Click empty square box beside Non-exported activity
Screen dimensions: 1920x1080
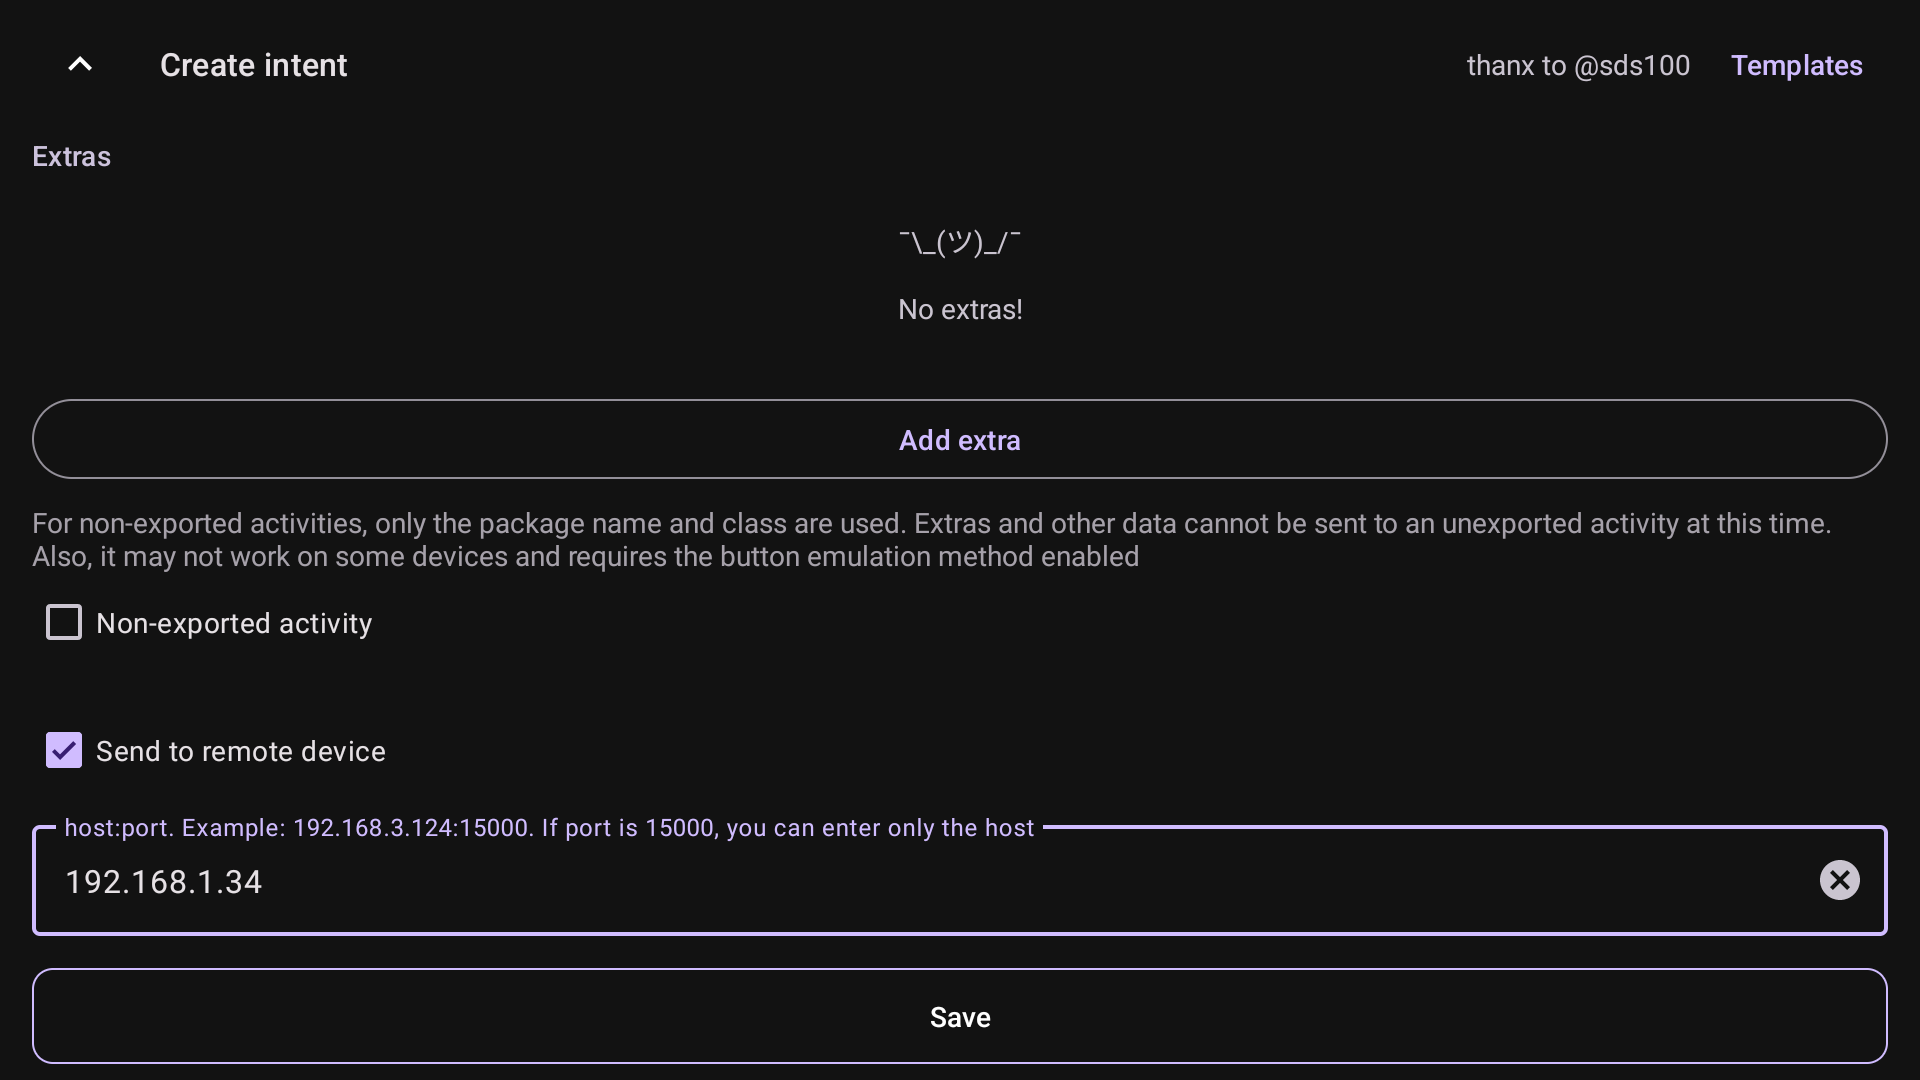pos(64,623)
